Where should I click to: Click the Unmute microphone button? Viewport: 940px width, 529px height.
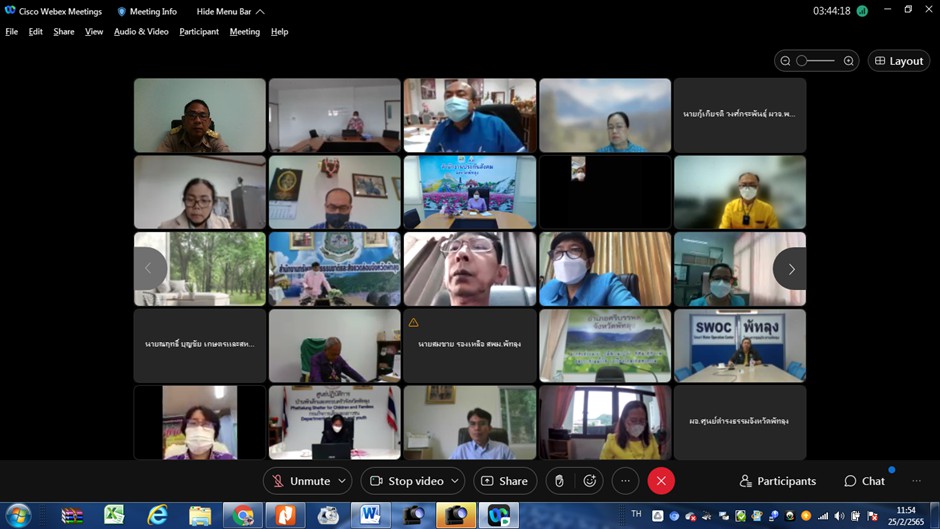point(300,481)
